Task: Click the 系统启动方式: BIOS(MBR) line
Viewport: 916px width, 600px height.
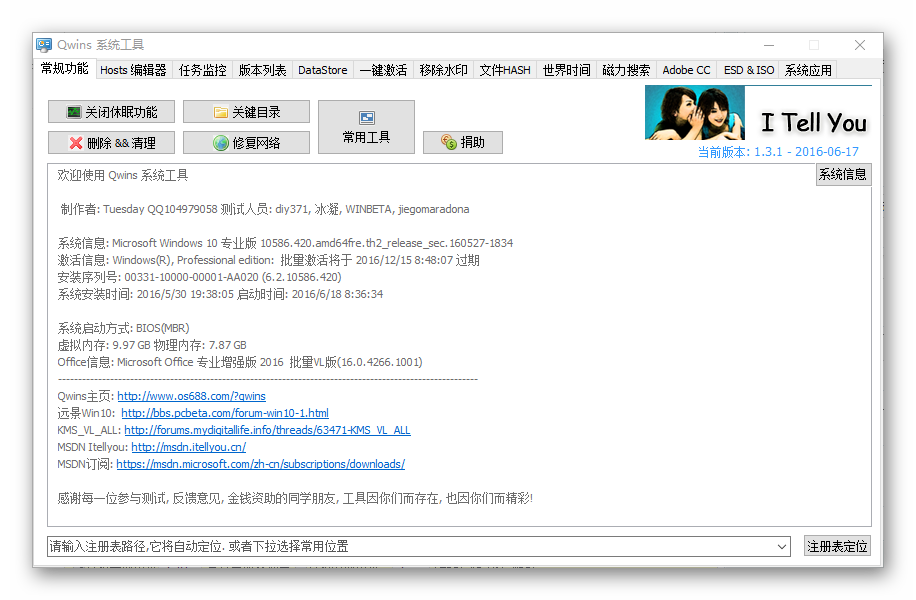Action: tap(123, 328)
